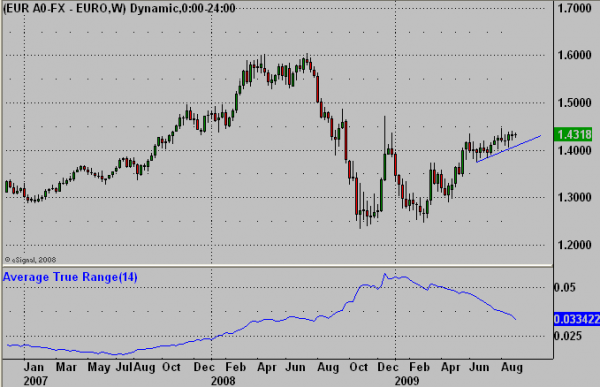Click the 1.7000 price axis label
Screen dimensions: 600x387
point(574,8)
